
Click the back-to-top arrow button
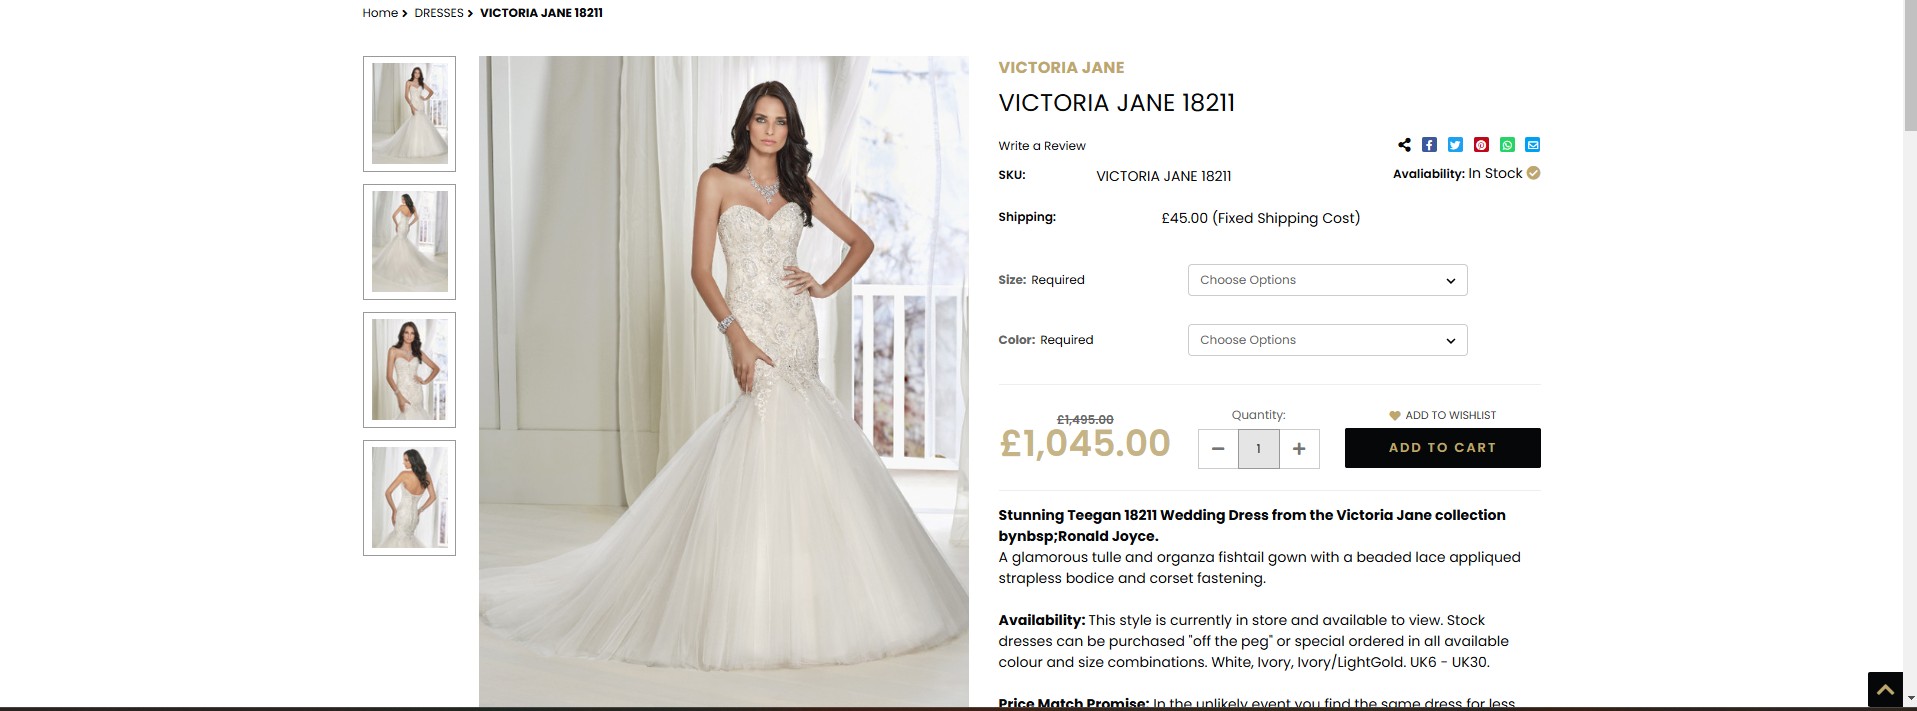1885,690
